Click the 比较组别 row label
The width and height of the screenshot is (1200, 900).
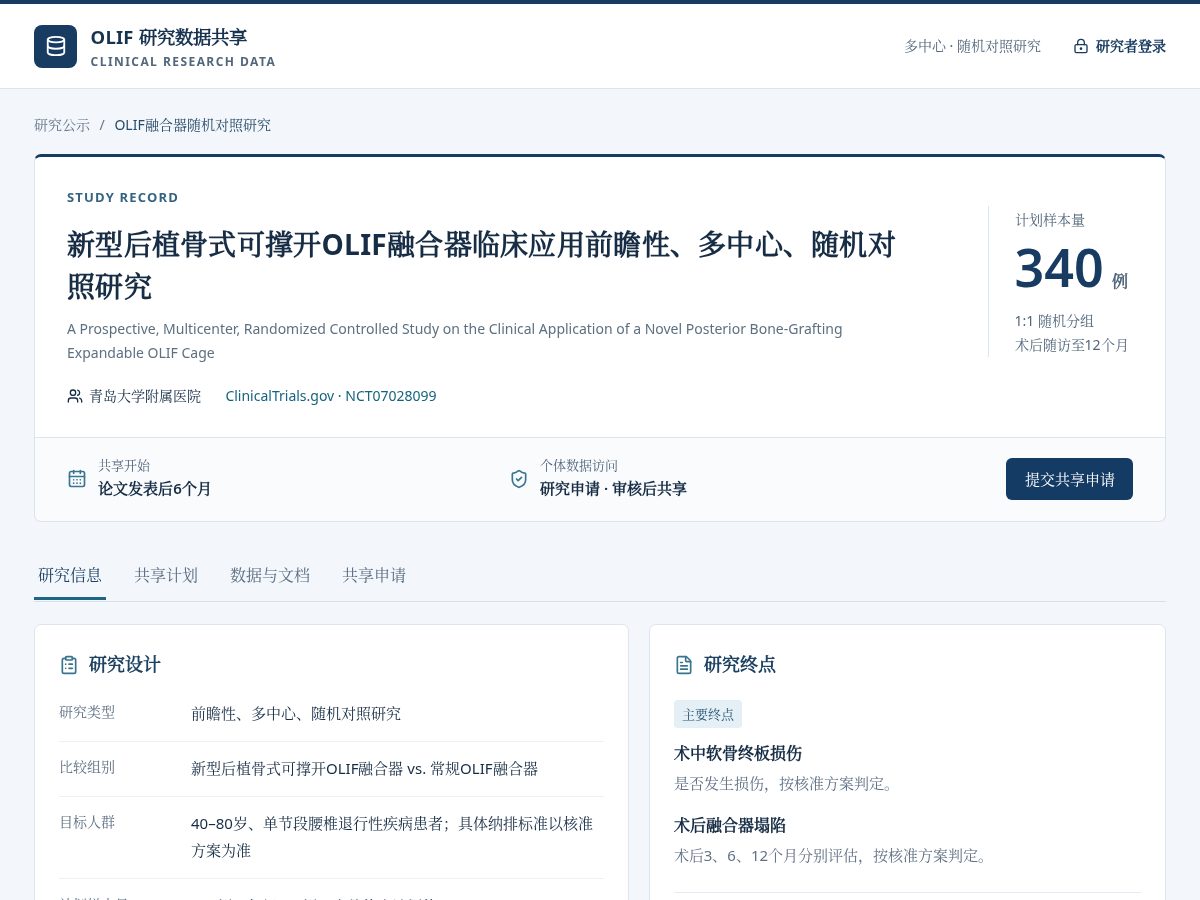(87, 767)
